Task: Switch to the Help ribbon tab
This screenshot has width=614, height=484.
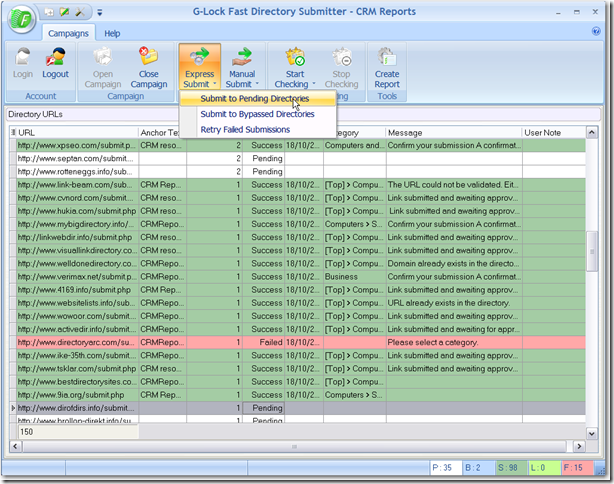Action: pyautogui.click(x=112, y=33)
